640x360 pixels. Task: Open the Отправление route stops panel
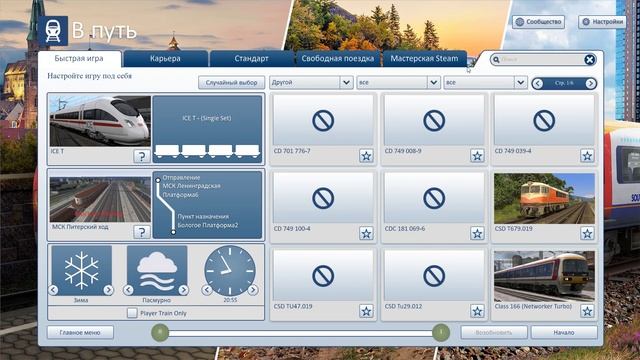pos(207,205)
